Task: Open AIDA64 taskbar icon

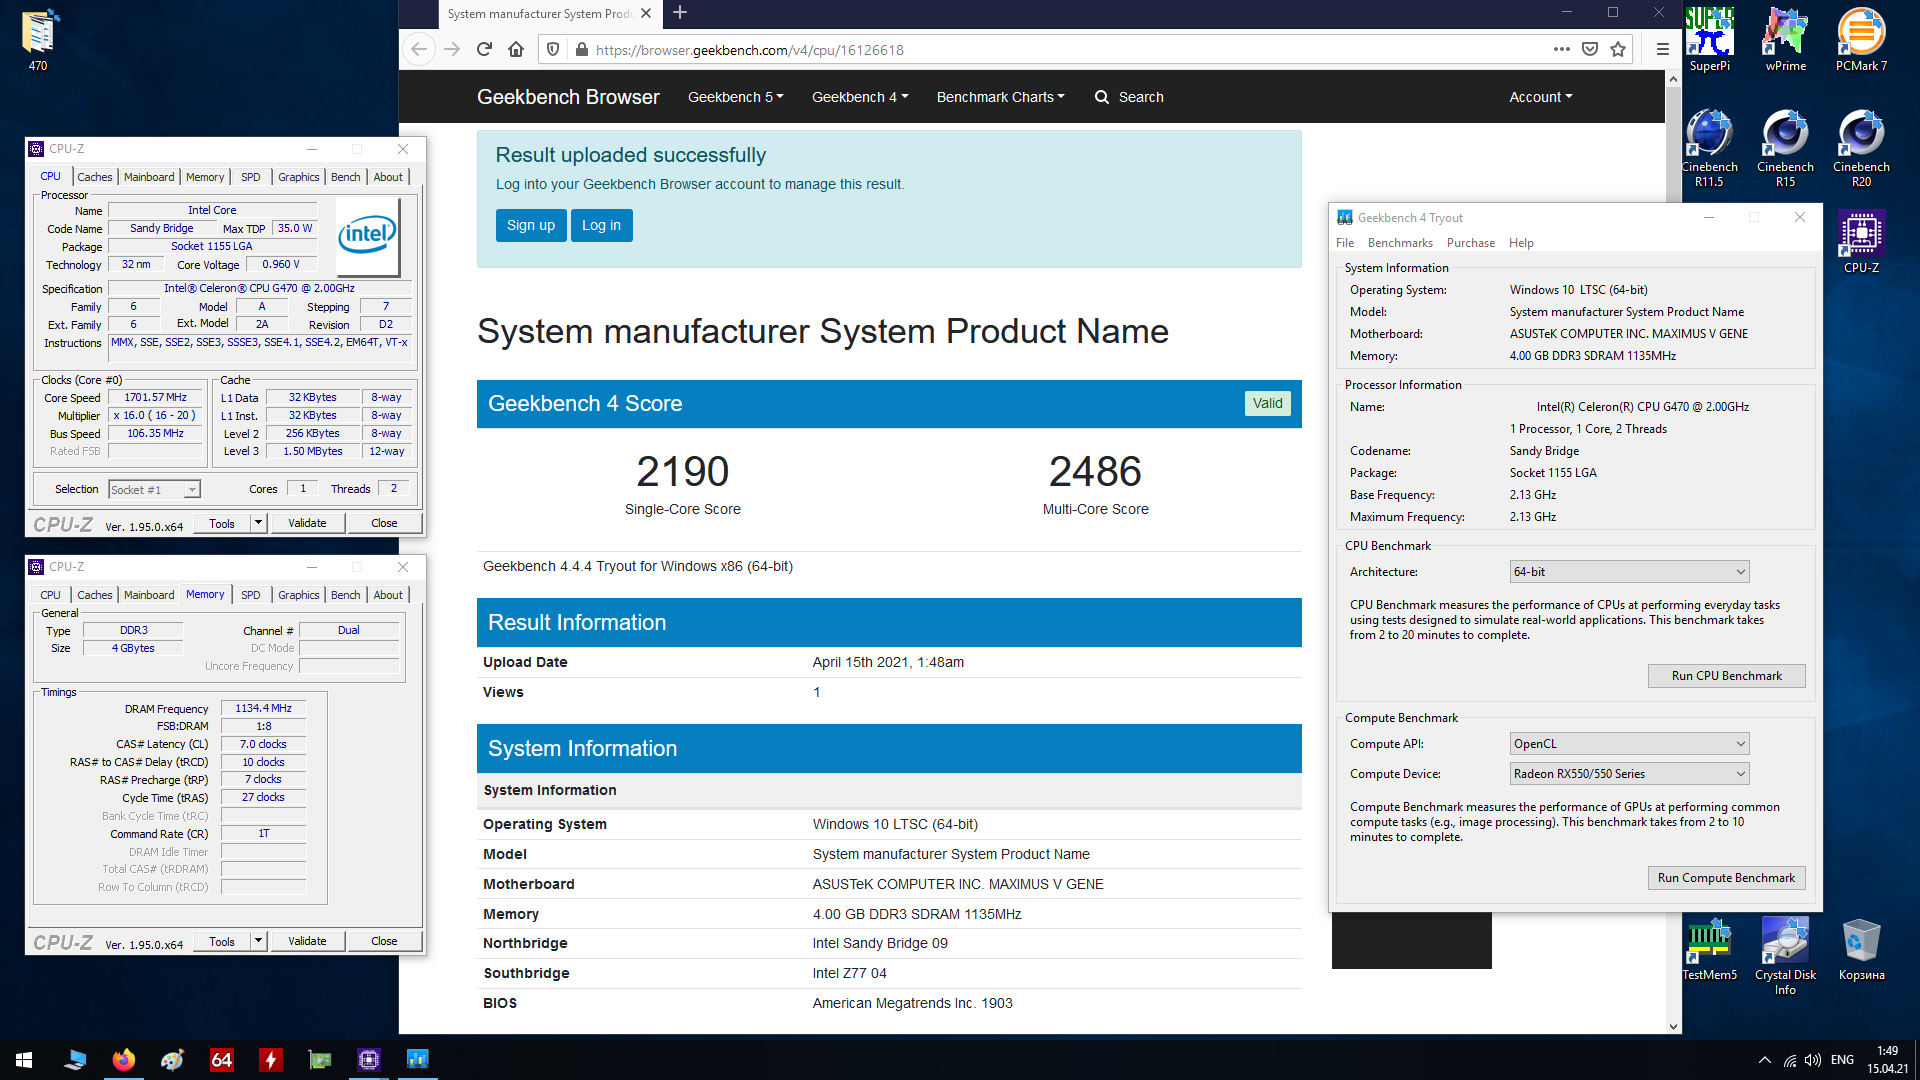Action: pyautogui.click(x=221, y=1059)
